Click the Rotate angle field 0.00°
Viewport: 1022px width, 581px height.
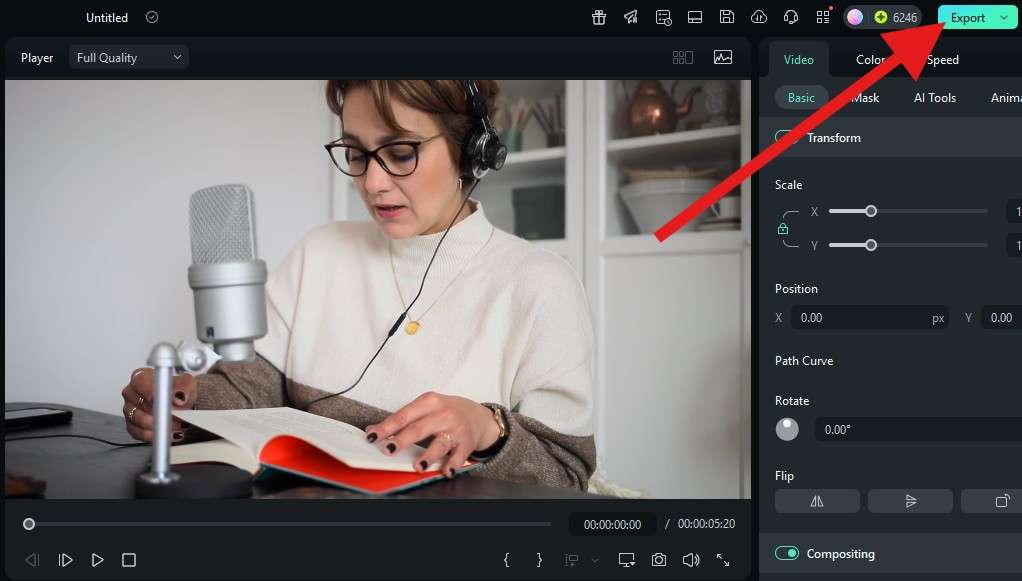point(918,430)
